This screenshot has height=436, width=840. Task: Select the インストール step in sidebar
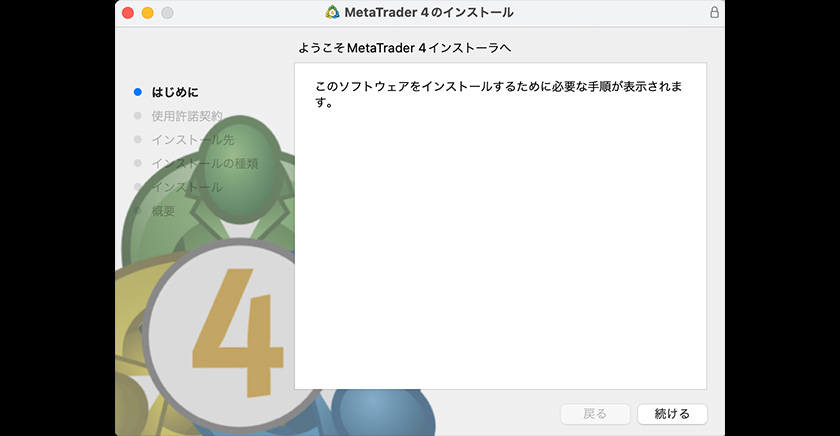186,187
